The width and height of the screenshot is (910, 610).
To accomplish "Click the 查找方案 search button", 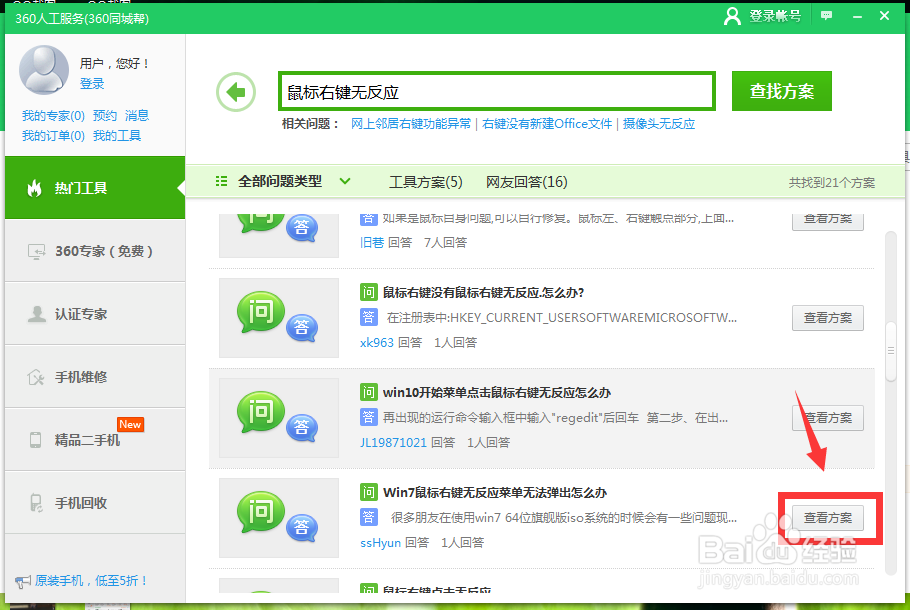I will (782, 91).
